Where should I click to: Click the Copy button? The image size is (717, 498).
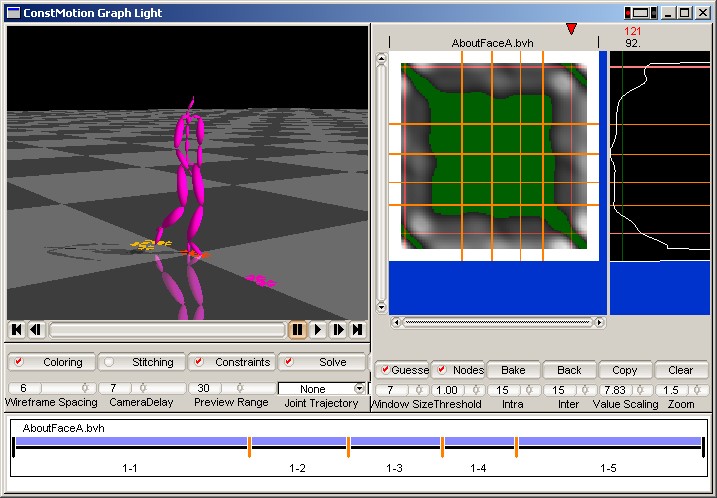[625, 370]
